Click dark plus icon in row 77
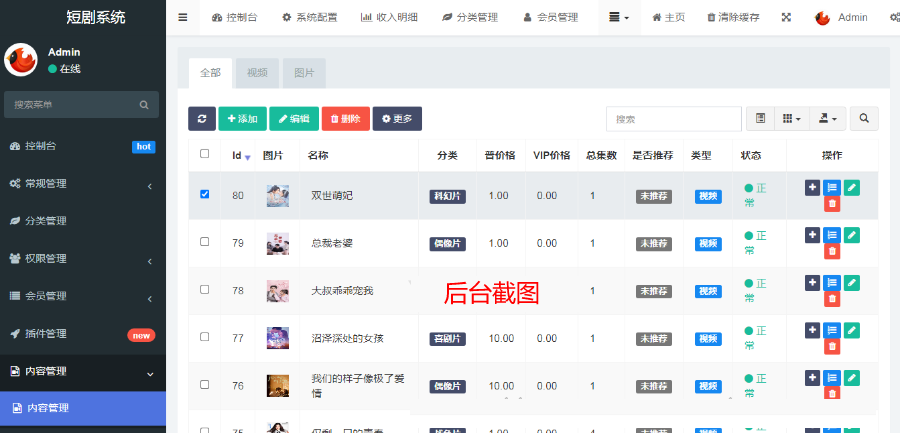Viewport: 900px width, 433px height. [812, 330]
